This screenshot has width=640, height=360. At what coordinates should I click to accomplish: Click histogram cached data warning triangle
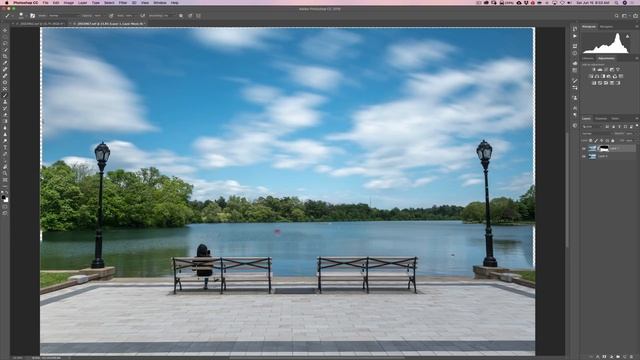[x=628, y=37]
